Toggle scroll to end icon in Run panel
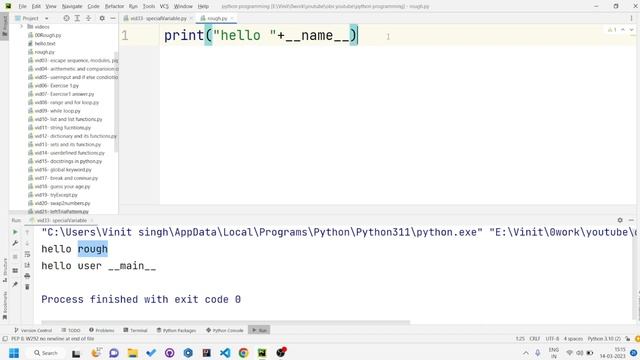Screen dimensions: 640x360 [27, 265]
